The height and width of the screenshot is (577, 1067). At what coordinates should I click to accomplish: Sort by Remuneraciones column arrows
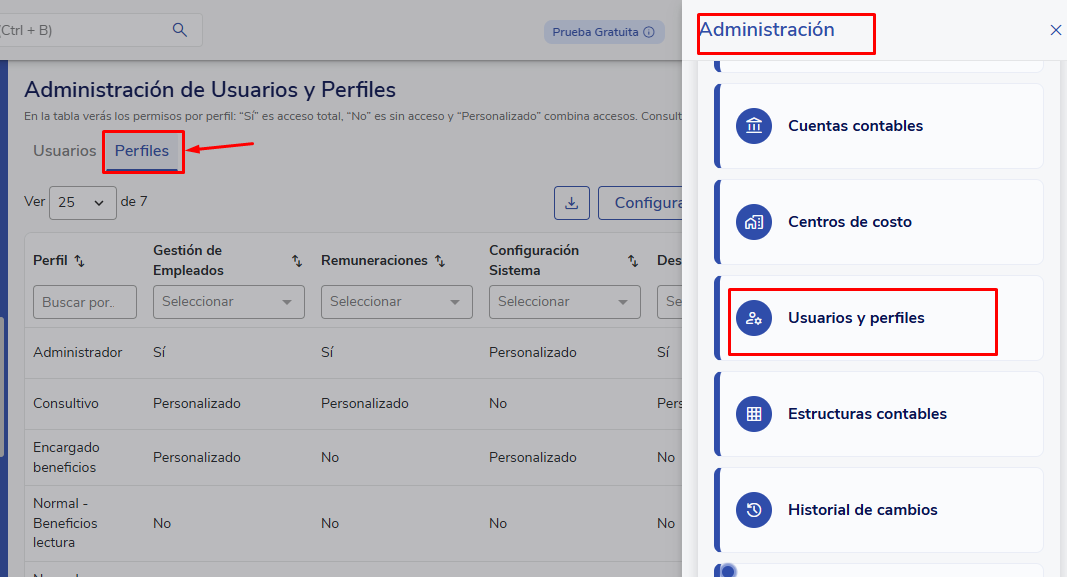tap(440, 261)
